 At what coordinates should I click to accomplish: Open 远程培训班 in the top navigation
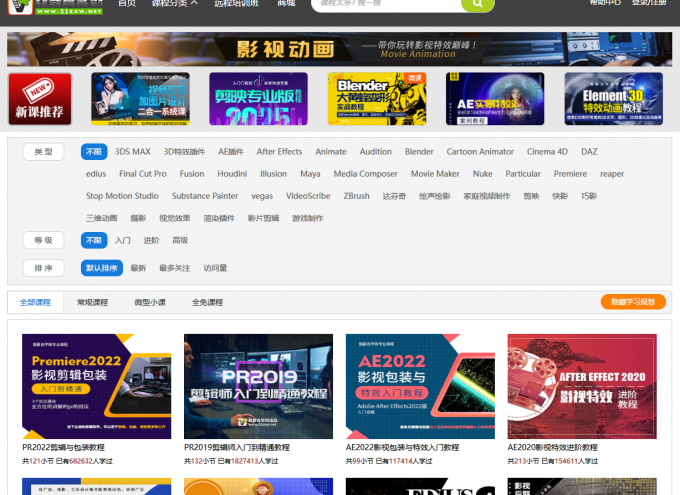click(236, 3)
